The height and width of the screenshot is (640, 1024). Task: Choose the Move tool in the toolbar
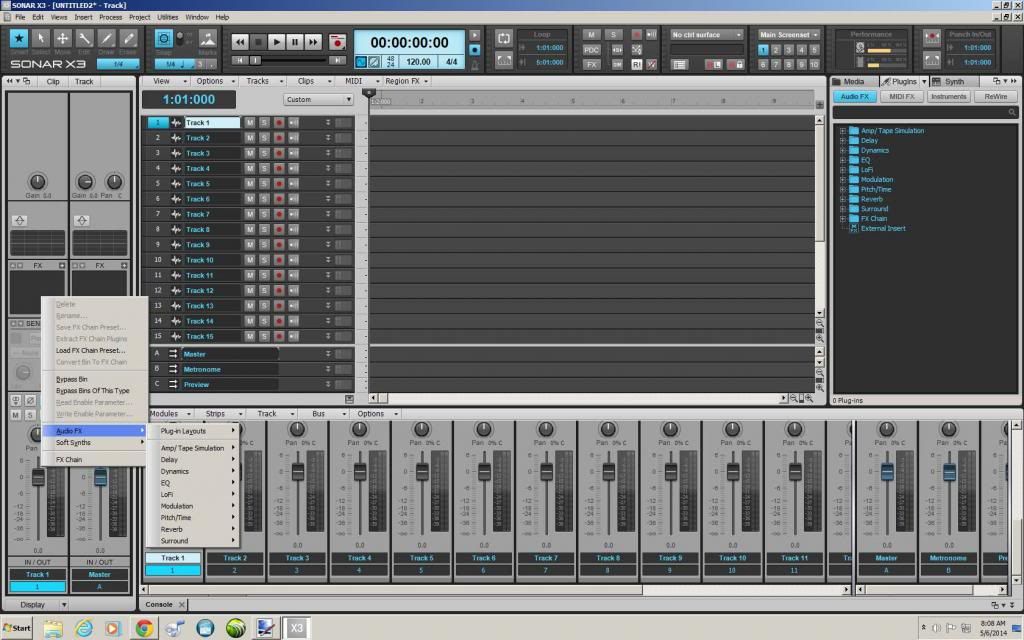(x=62, y=39)
